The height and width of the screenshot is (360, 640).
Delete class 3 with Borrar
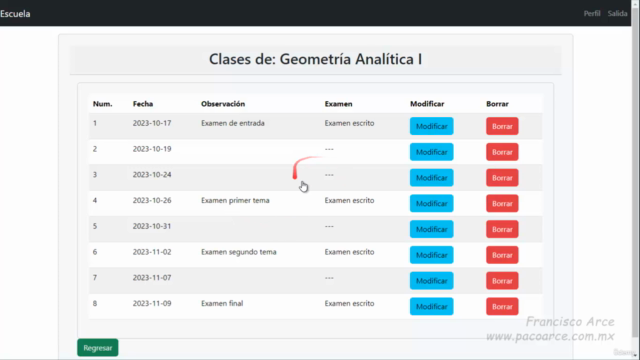pos(502,178)
